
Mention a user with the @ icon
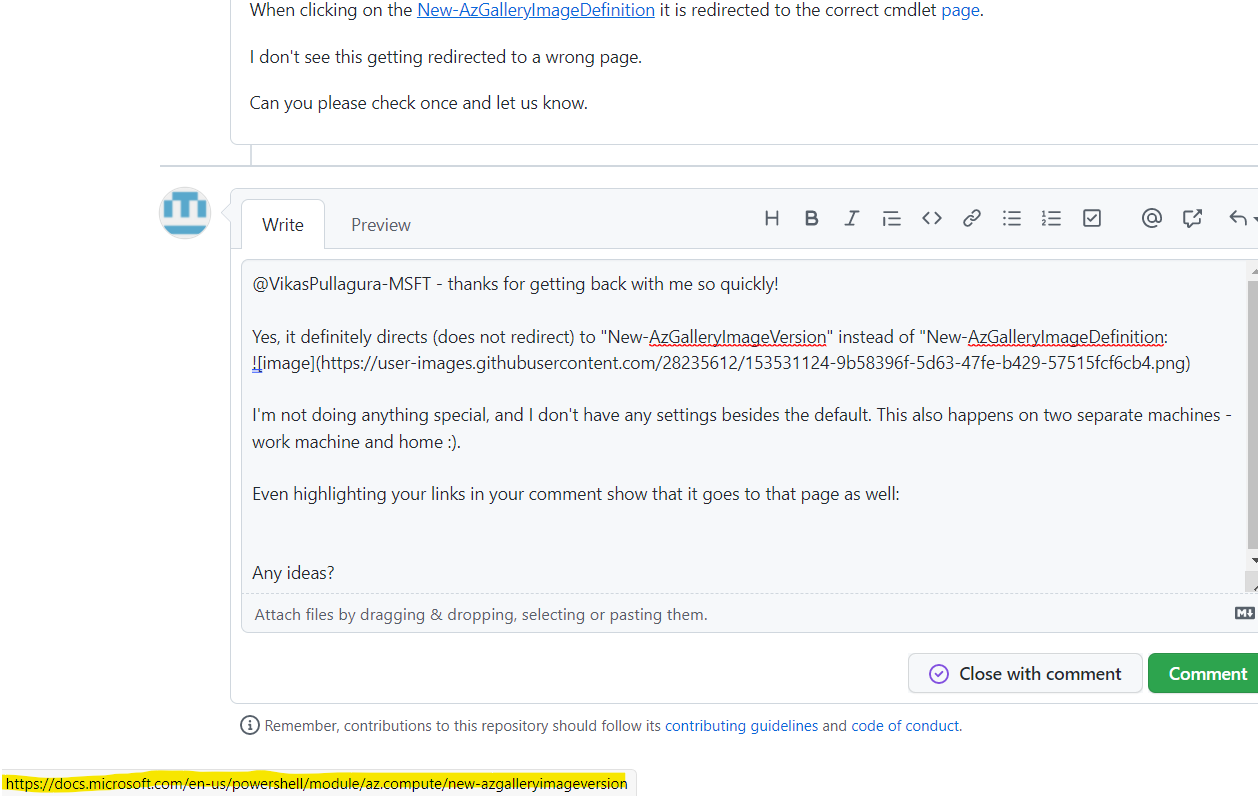coord(1151,218)
